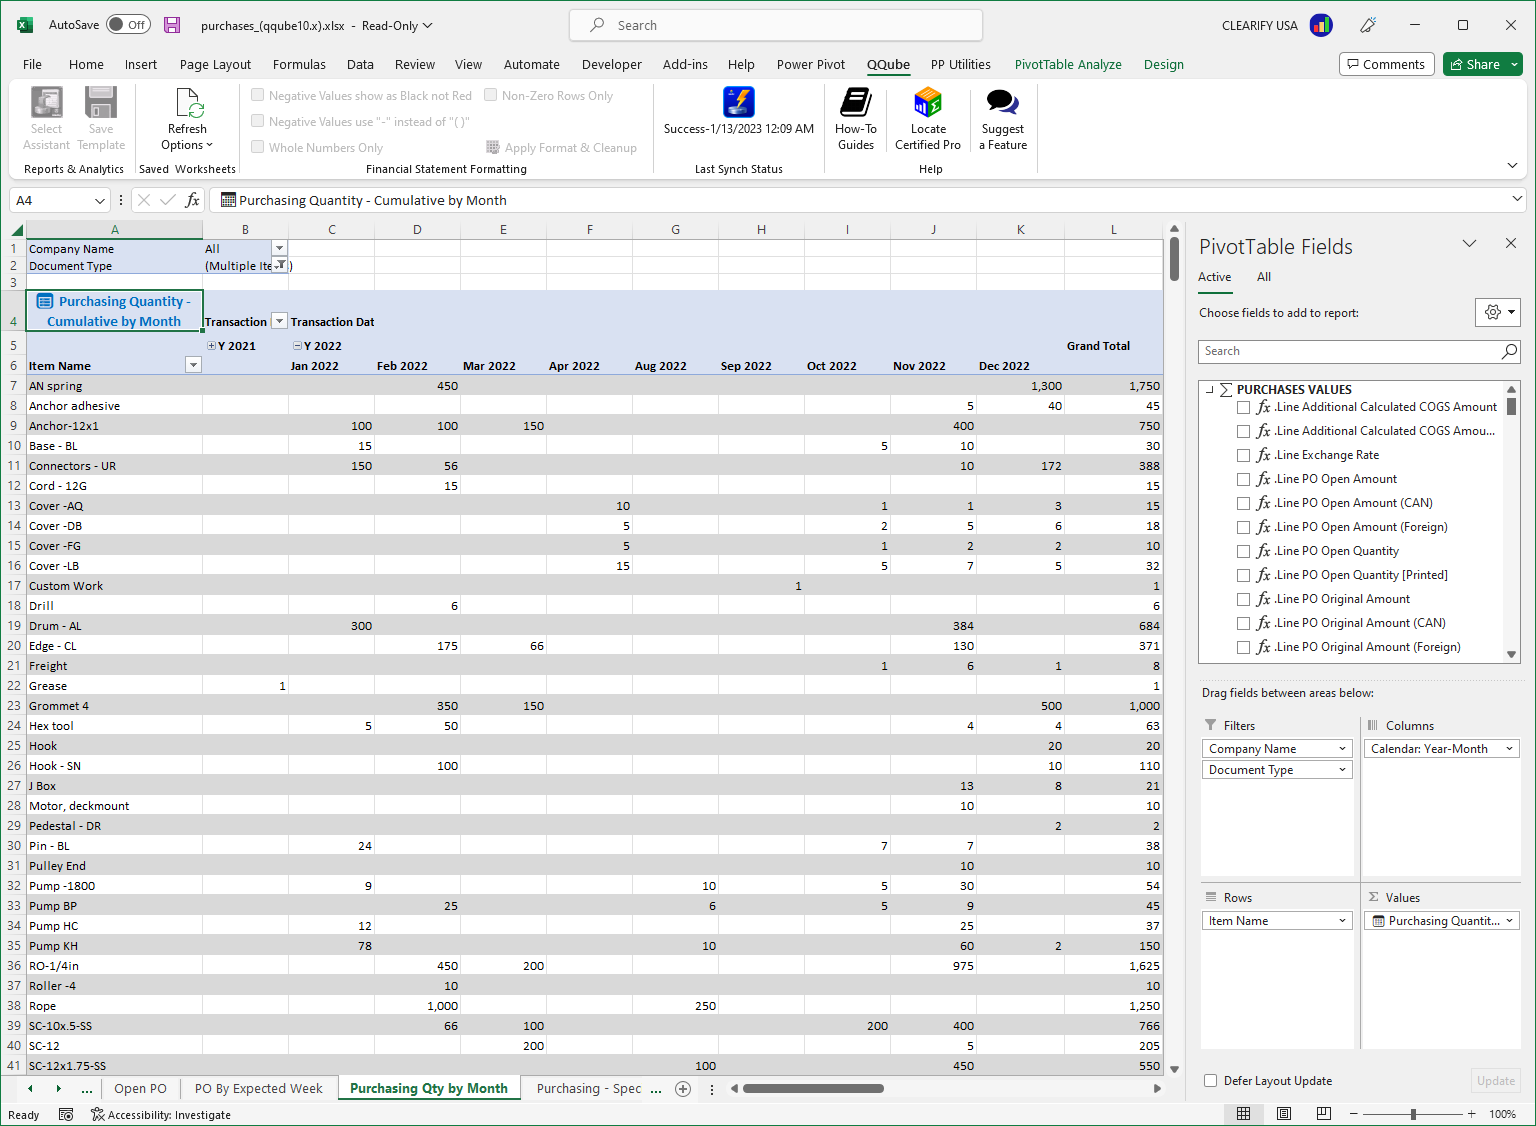The height and width of the screenshot is (1126, 1536).
Task: Click Locate Certified Pro icon
Action: (928, 102)
